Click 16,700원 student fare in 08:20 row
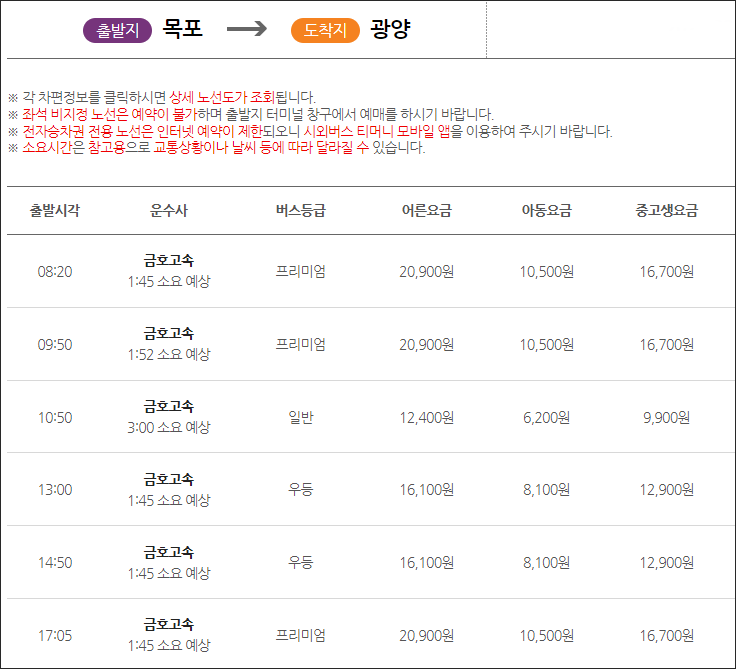The height and width of the screenshot is (669, 736). coord(667,271)
